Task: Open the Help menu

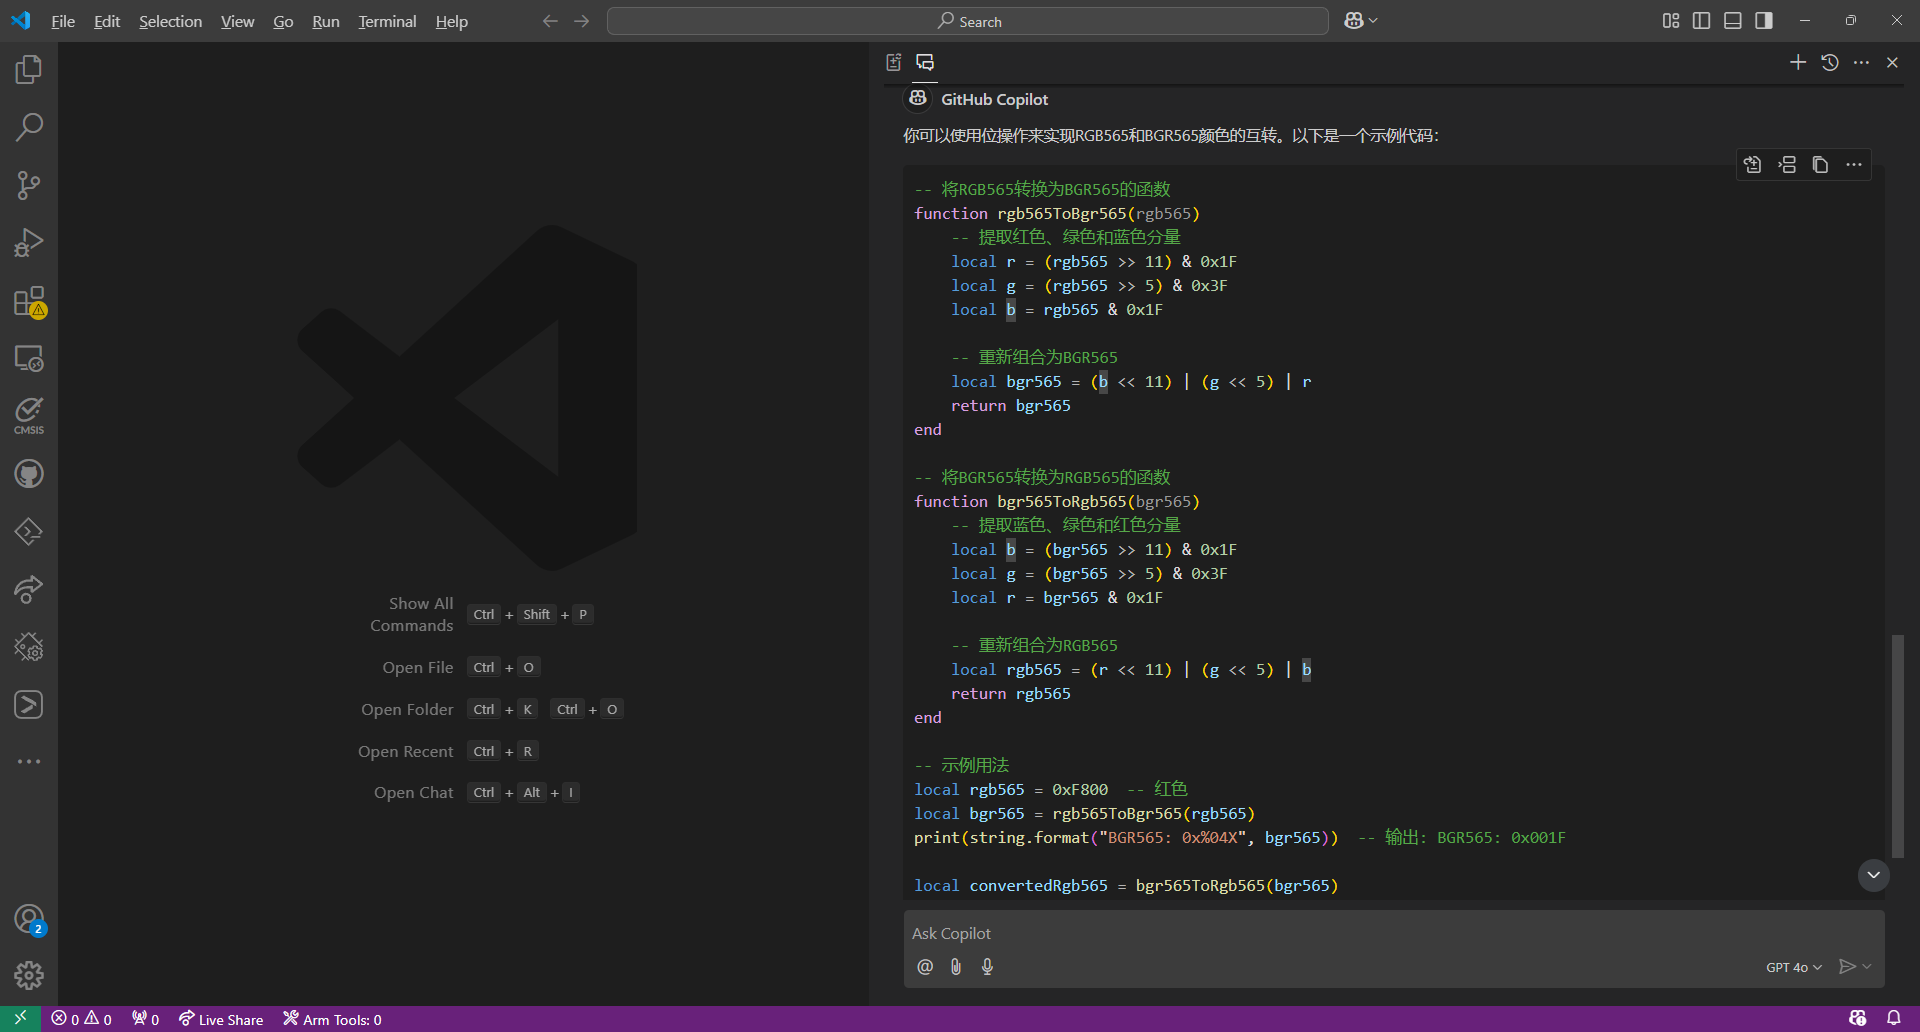Action: pyautogui.click(x=451, y=21)
